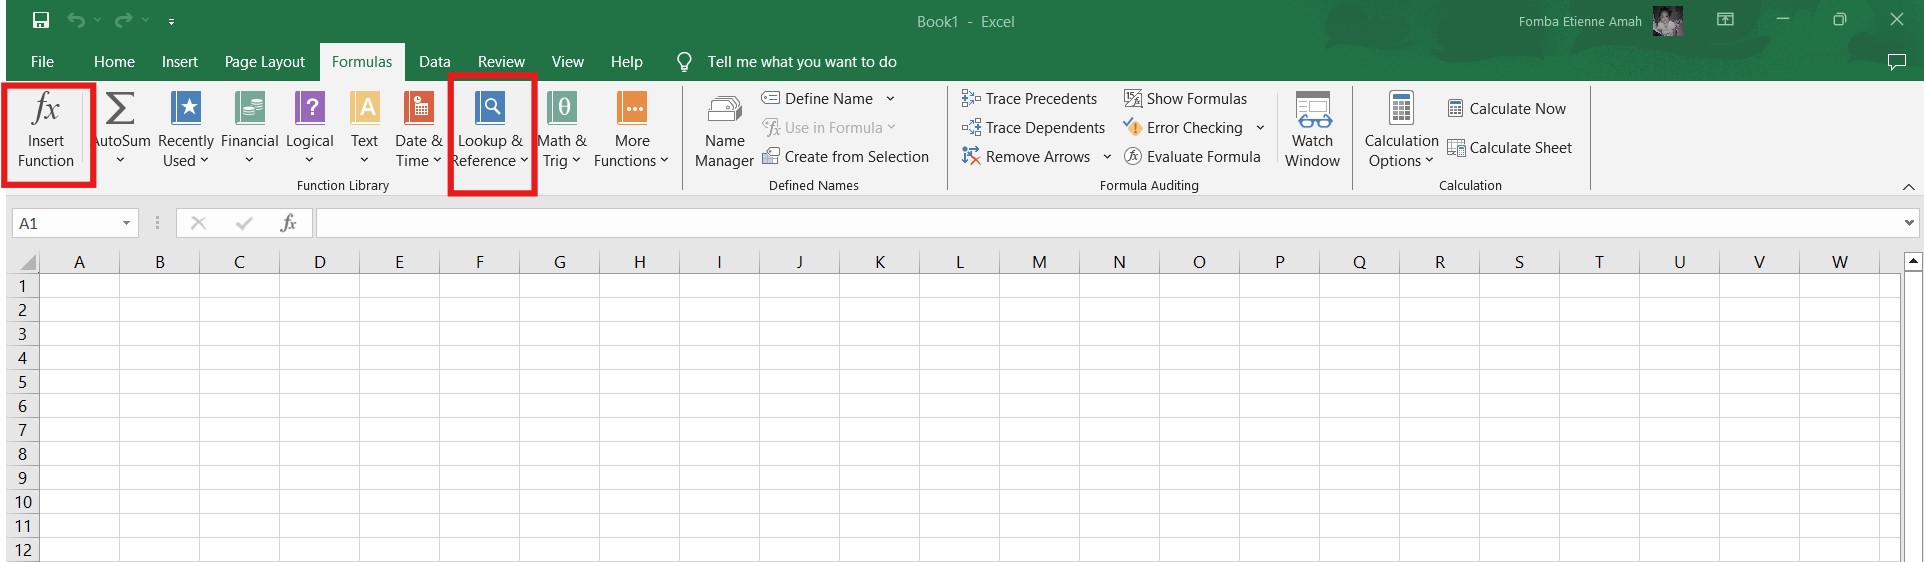This screenshot has width=1924, height=562.
Task: Toggle Show Formulas mode
Action: pyautogui.click(x=1186, y=98)
